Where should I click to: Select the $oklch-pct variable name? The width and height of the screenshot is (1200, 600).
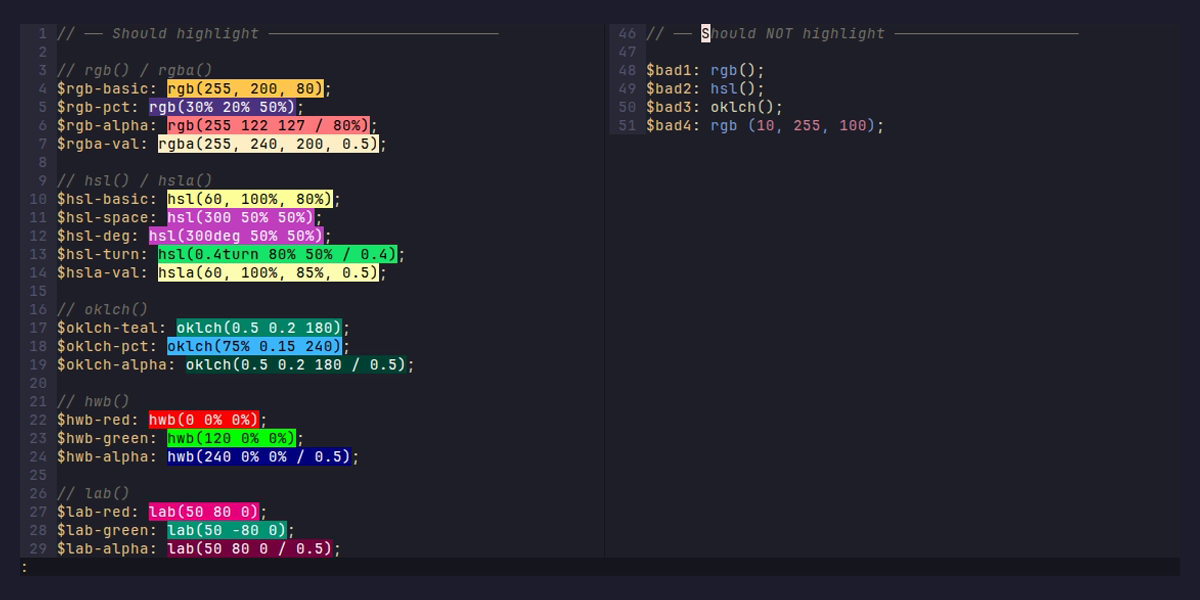(103, 346)
